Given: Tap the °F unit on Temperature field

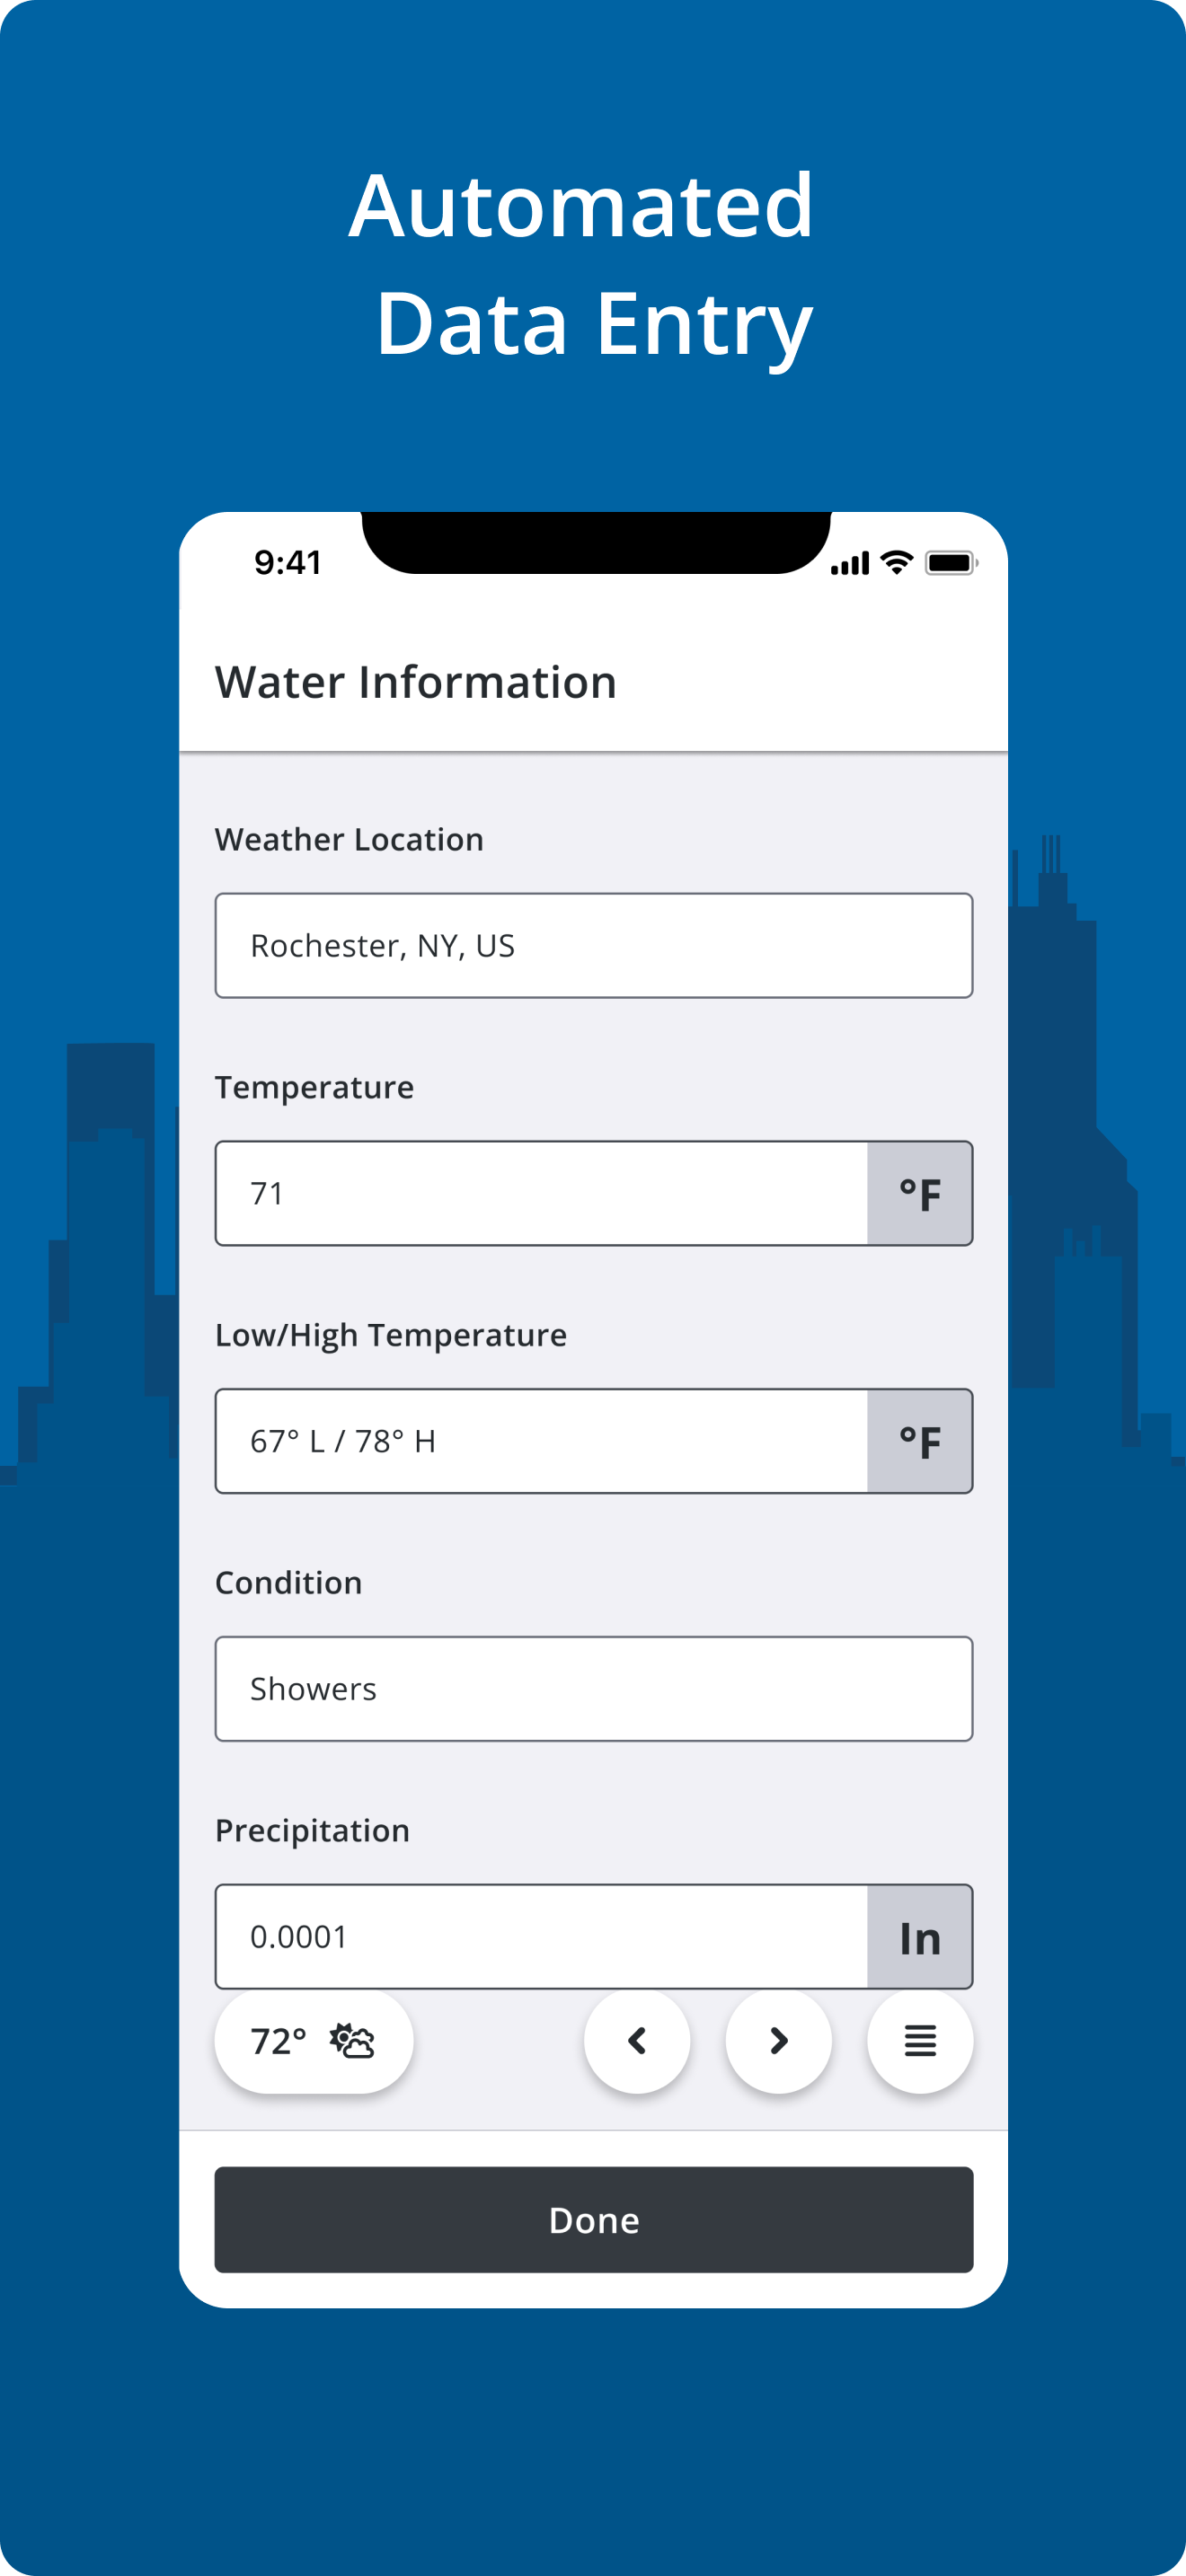Looking at the screenshot, I should 920,1193.
